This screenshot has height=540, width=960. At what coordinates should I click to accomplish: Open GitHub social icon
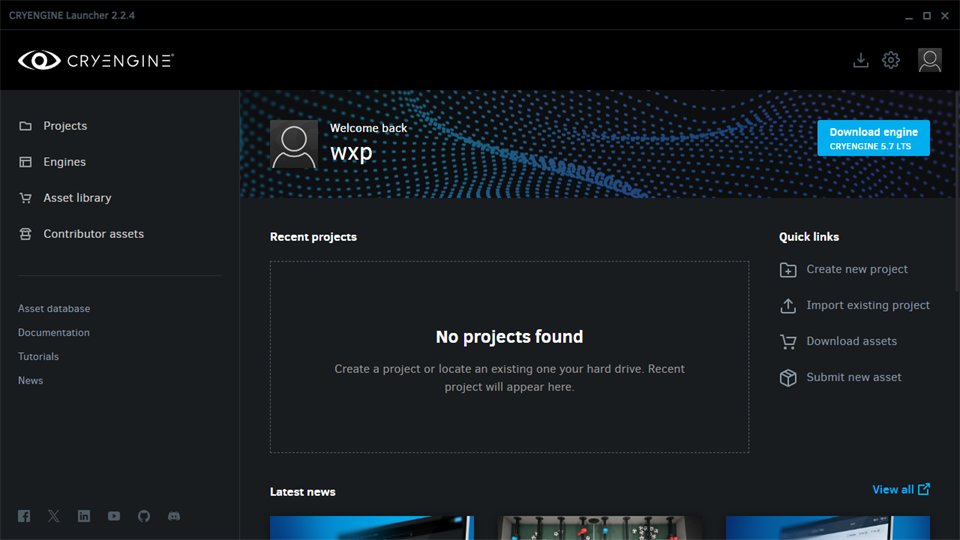[x=144, y=516]
